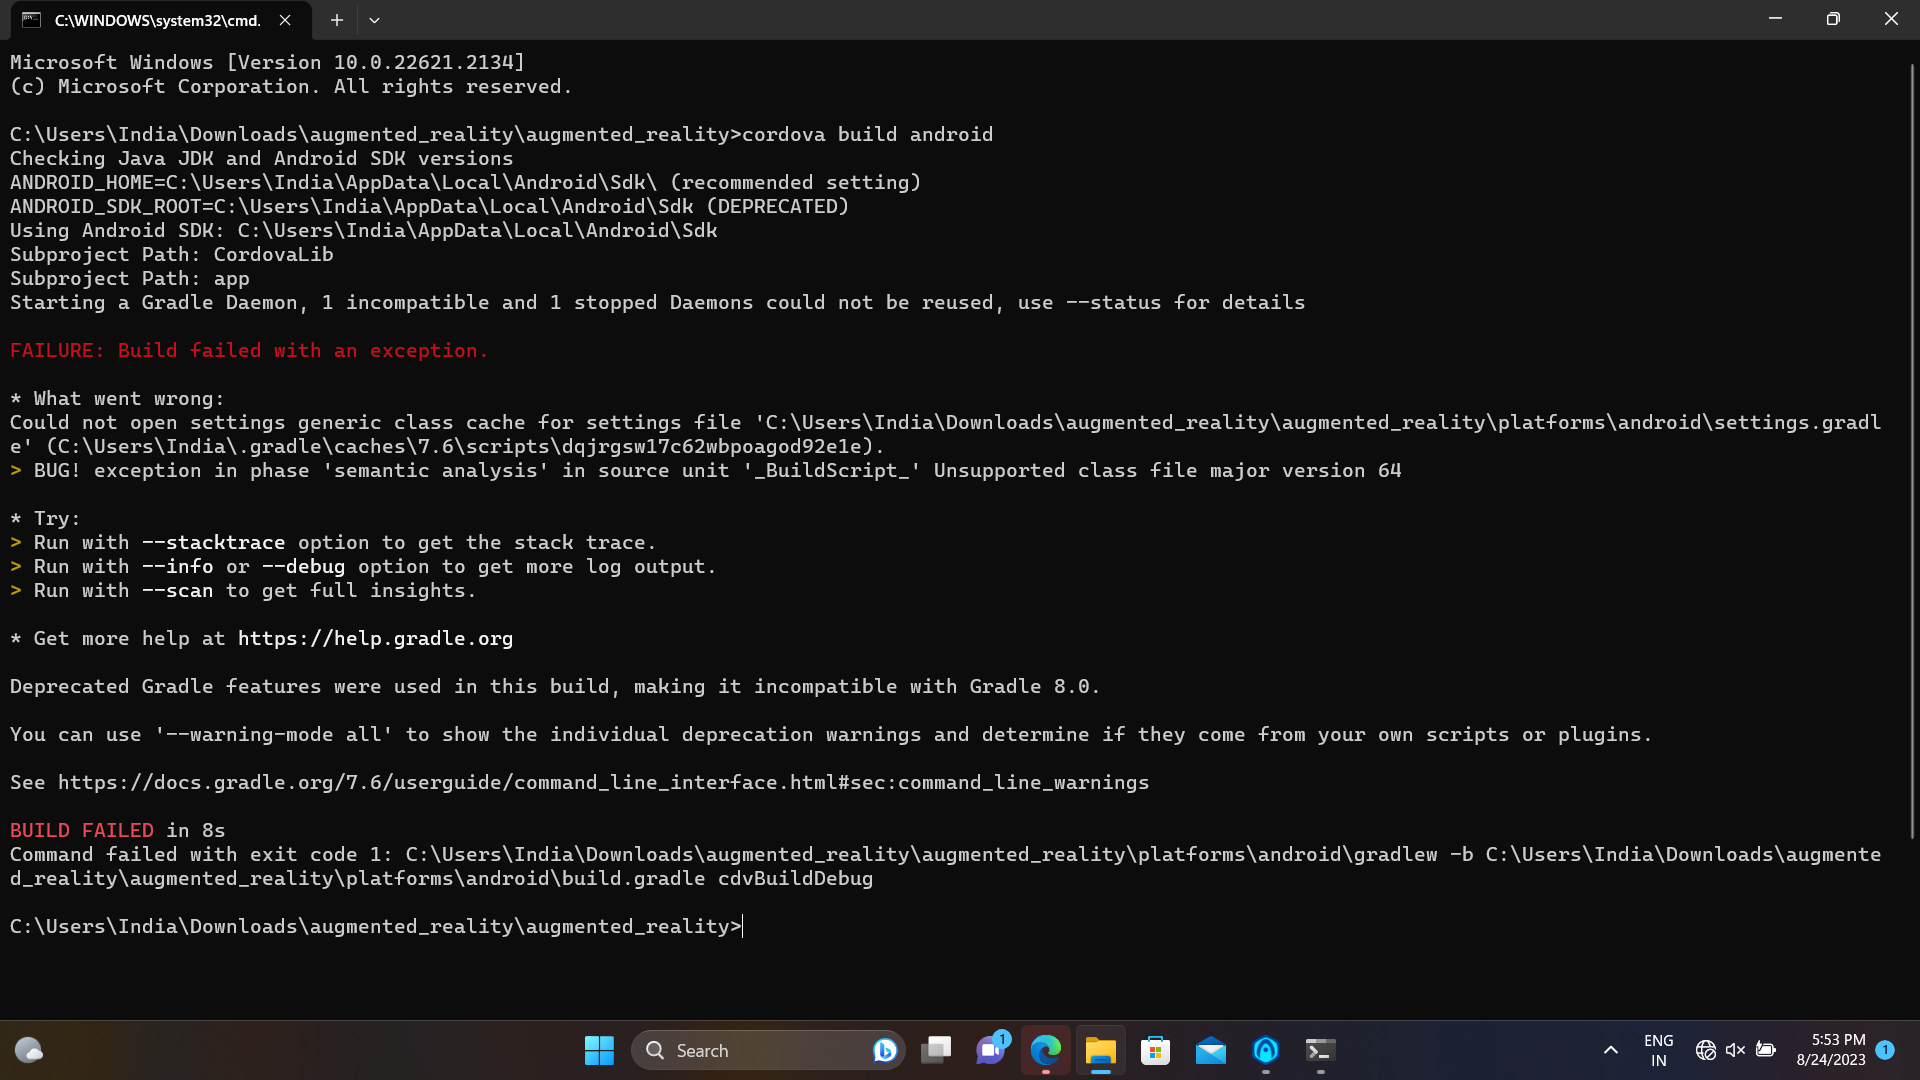
Task: Open Task View on the taskbar
Action: (936, 1050)
